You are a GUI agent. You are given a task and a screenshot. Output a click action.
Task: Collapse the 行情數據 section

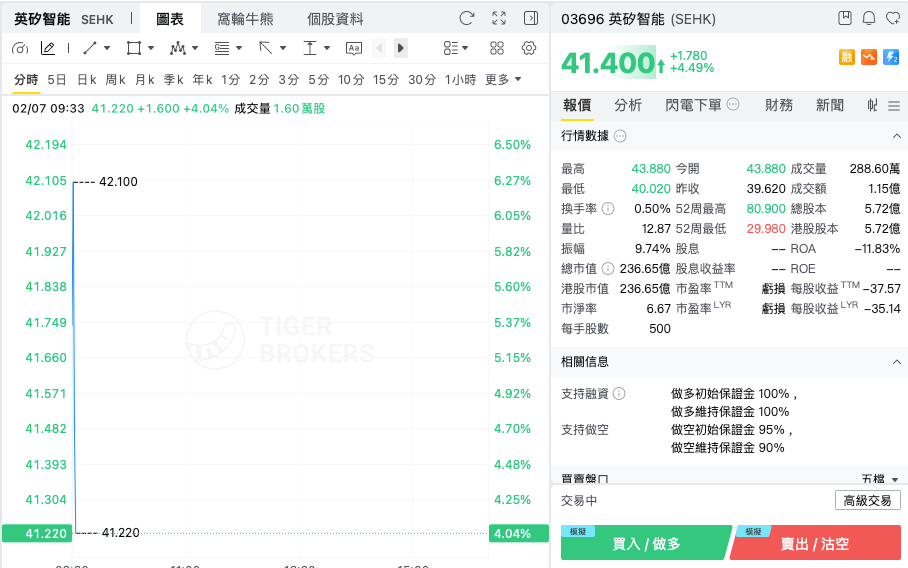[896, 136]
